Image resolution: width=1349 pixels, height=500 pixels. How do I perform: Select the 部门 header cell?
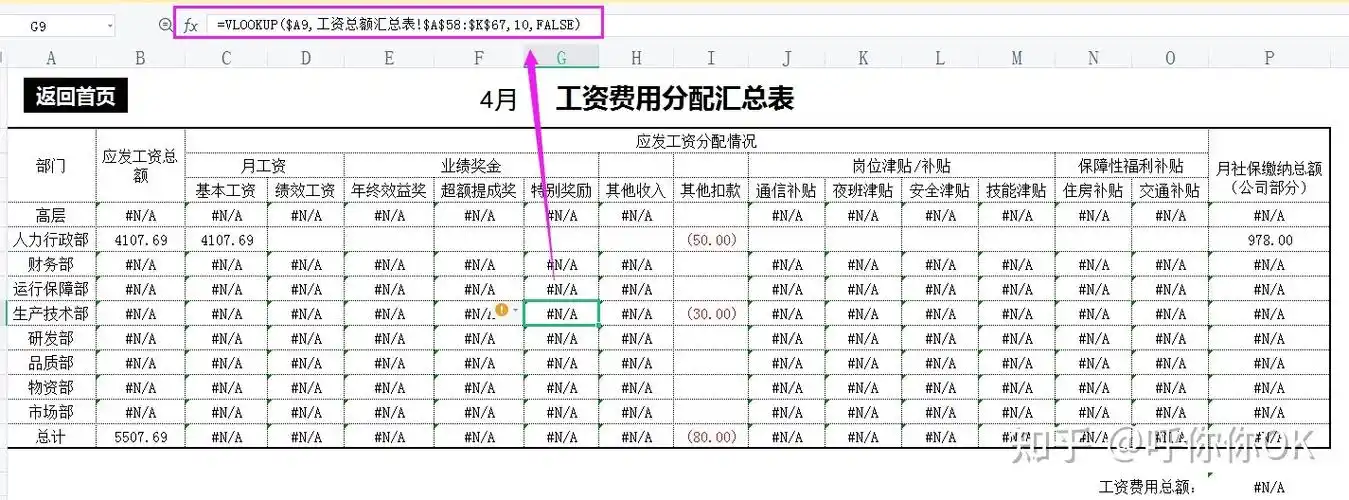51,165
